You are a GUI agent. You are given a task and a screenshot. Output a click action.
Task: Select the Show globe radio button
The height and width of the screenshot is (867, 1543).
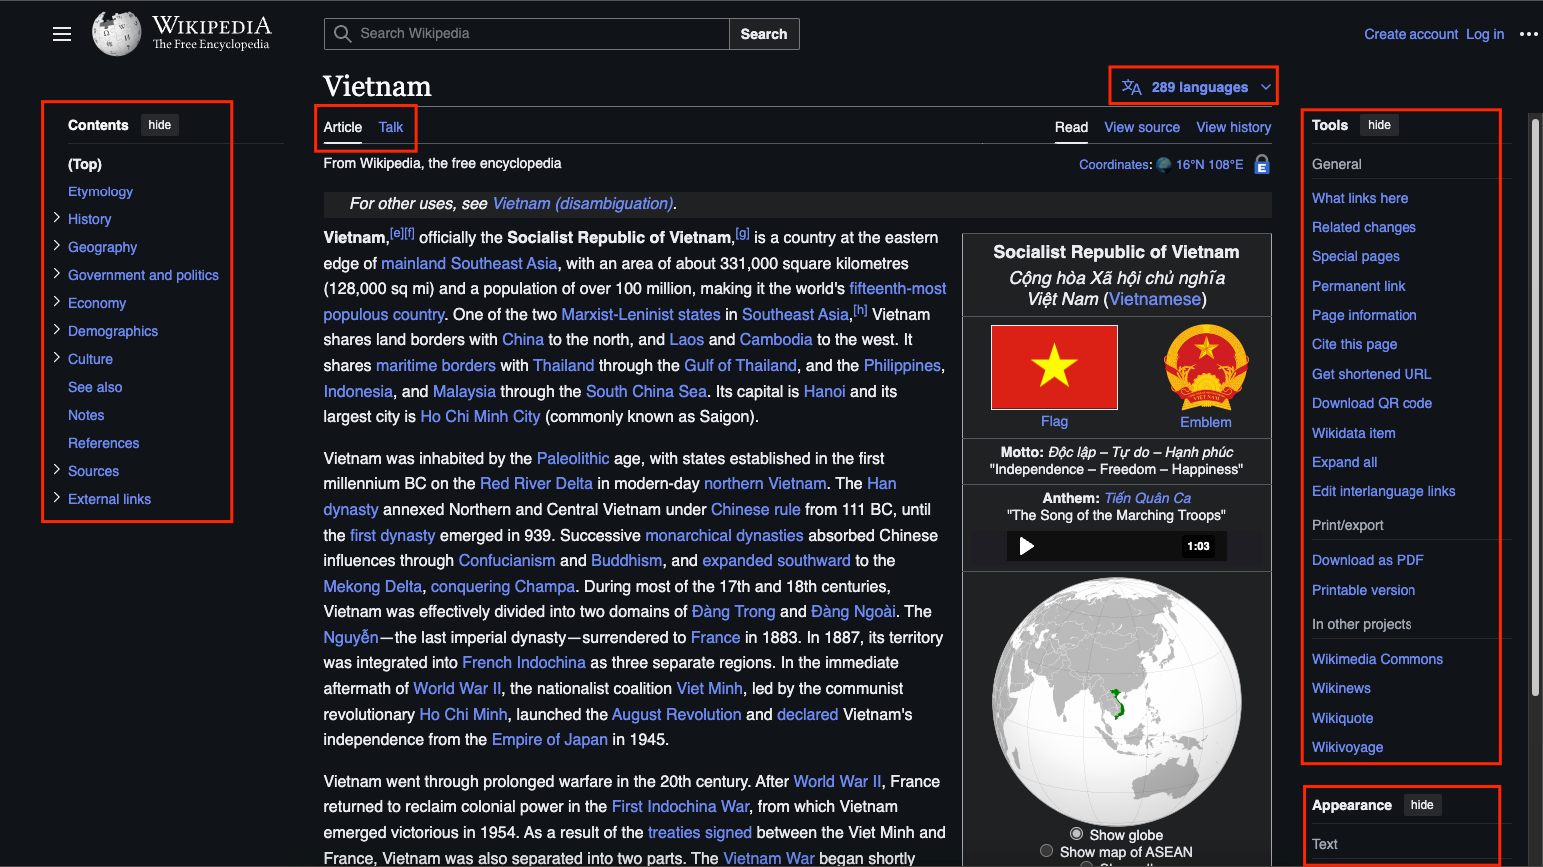(1076, 834)
